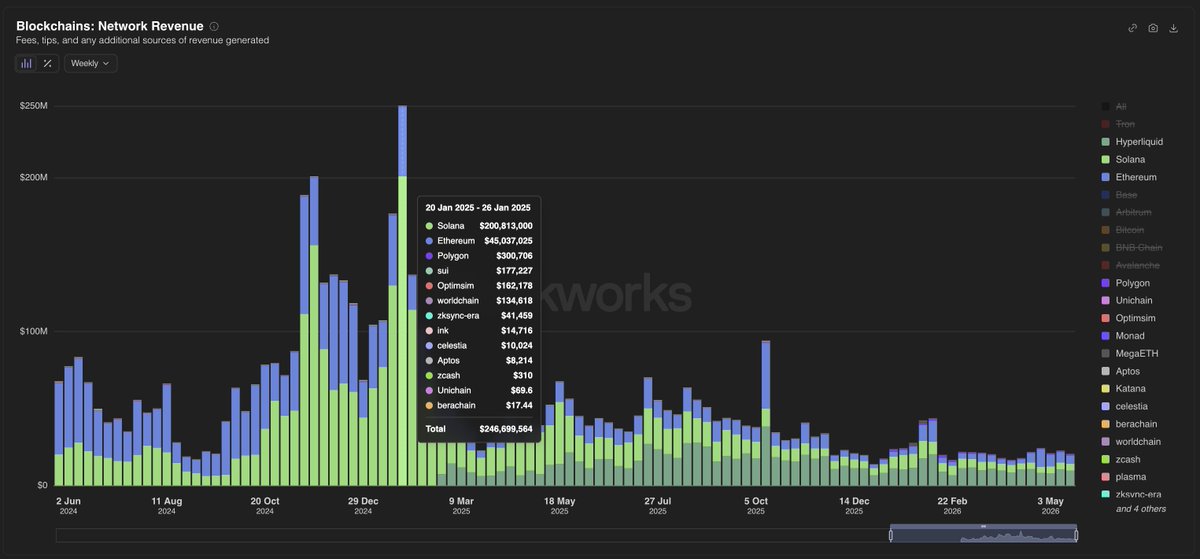Click the '$250M' y-axis label

click(34, 106)
